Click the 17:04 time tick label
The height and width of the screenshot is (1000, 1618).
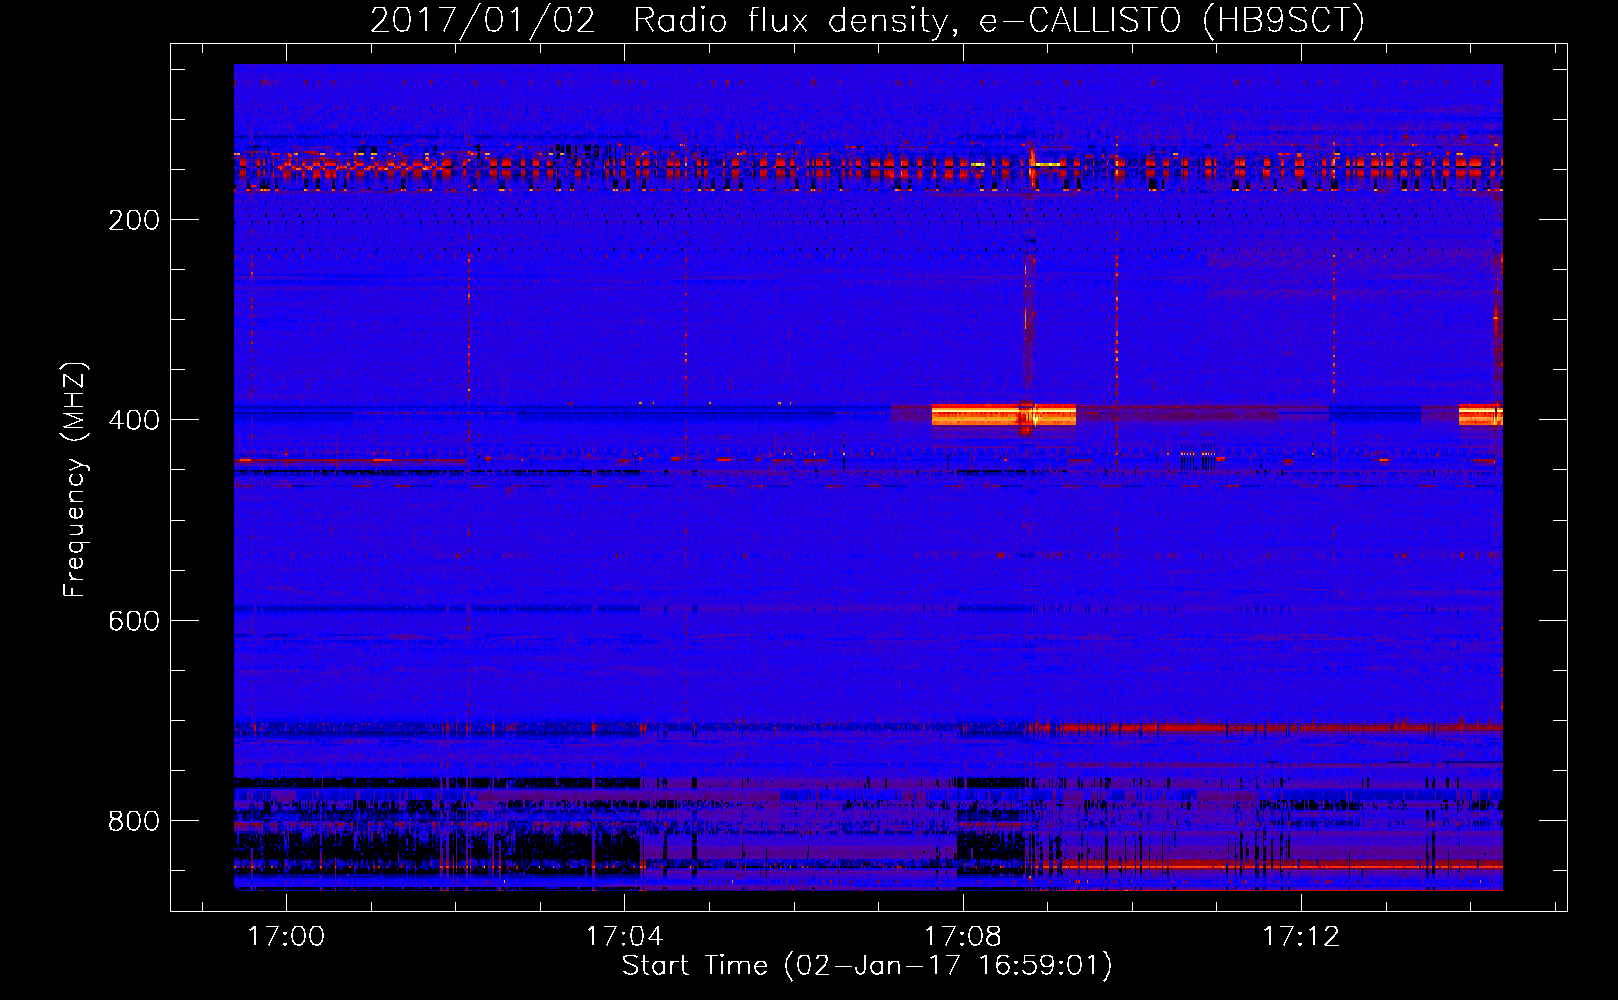(624, 937)
